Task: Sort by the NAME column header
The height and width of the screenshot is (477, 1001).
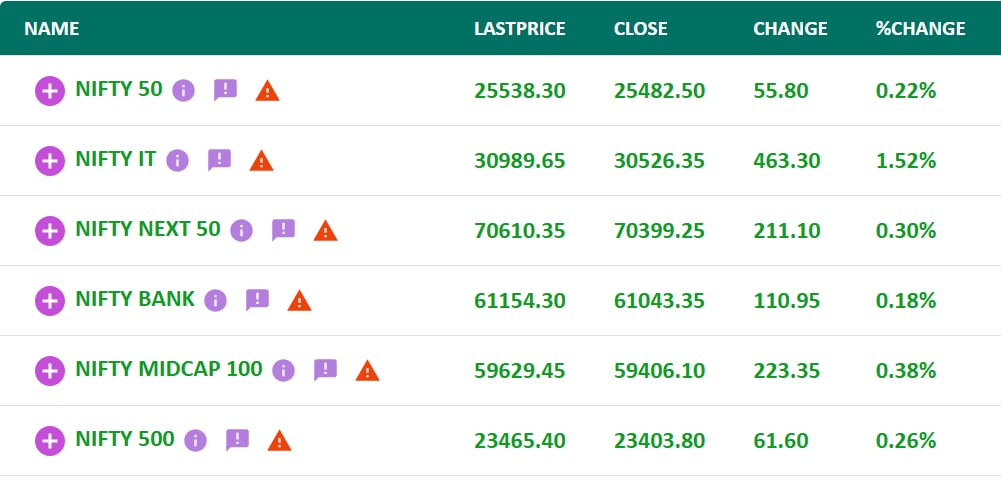Action: tap(52, 29)
